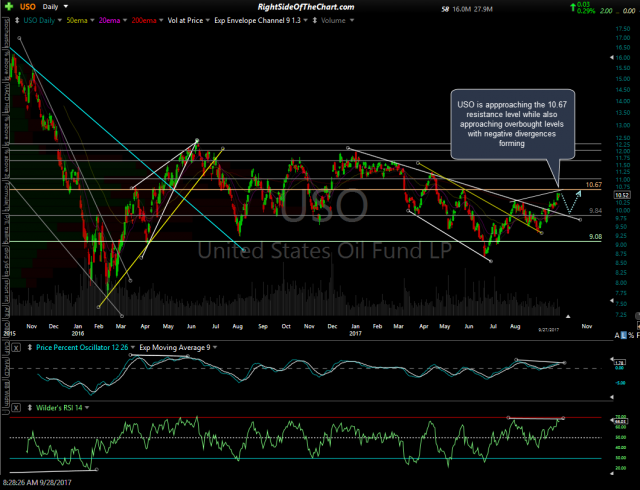Click the lower arrow on the PPO axis
640x490 pixels.
click(x=612, y=396)
